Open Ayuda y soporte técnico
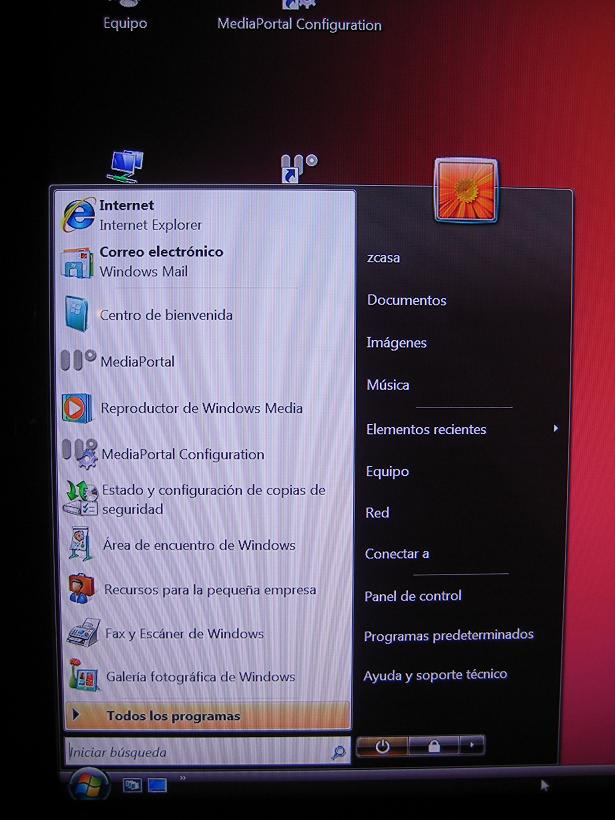 (x=435, y=675)
